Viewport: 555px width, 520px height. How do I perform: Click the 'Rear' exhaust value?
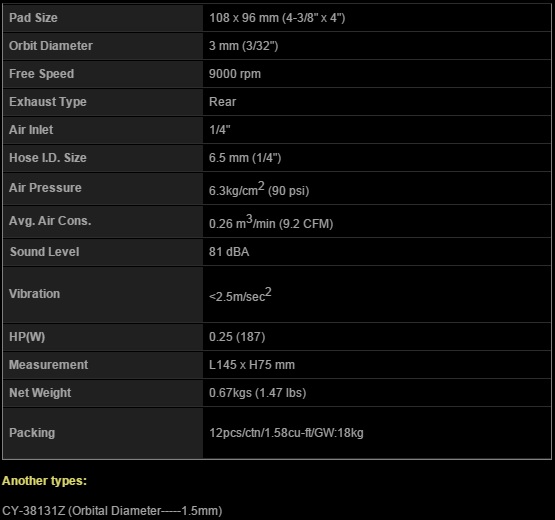(x=222, y=102)
